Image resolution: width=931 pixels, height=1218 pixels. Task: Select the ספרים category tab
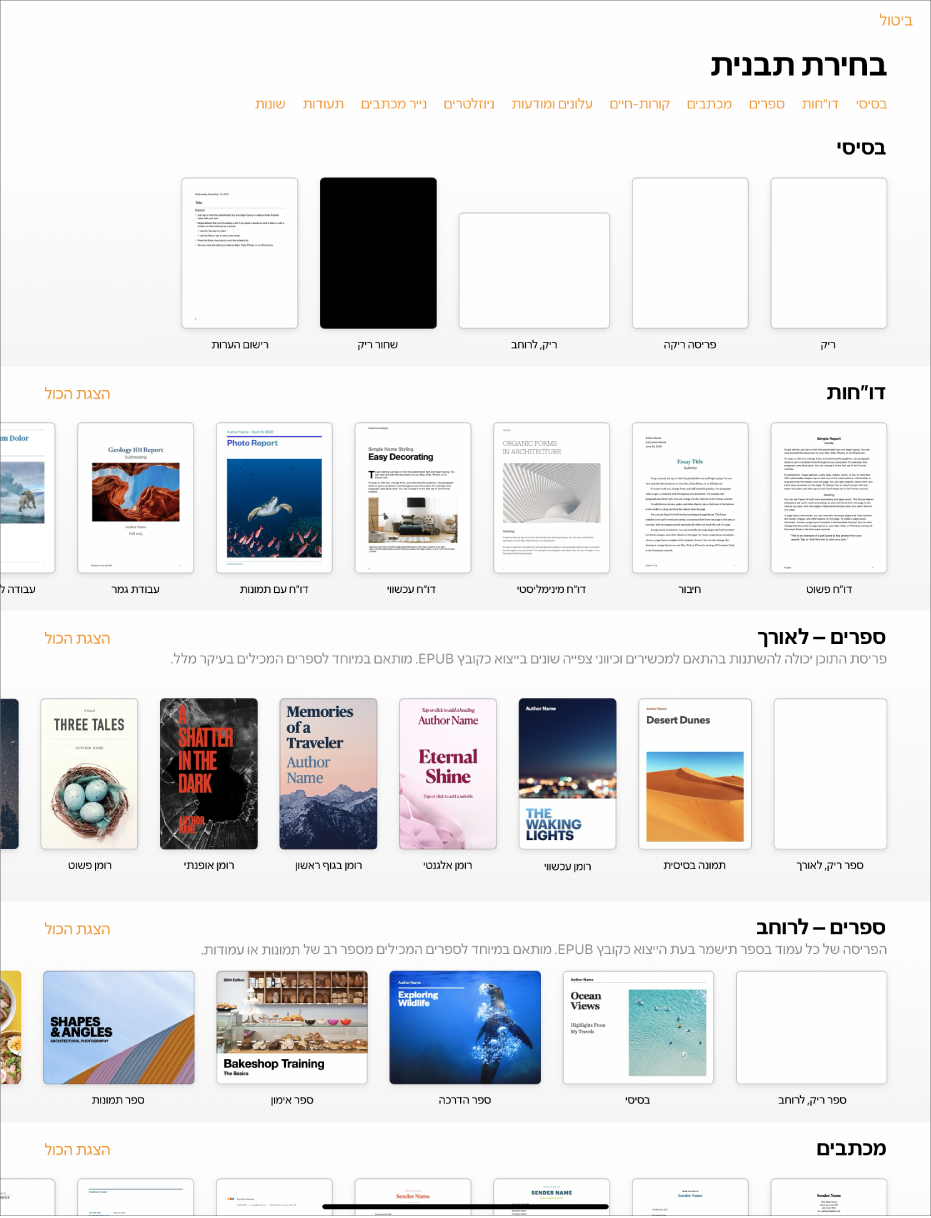click(766, 104)
